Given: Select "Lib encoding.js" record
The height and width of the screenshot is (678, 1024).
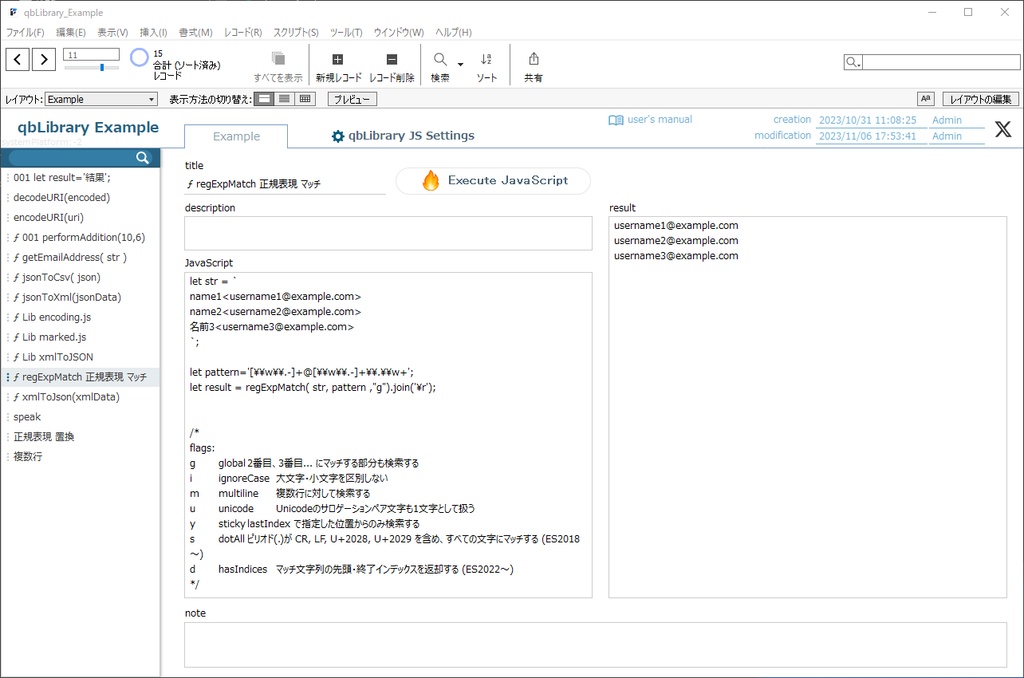Looking at the screenshot, I should (80, 317).
